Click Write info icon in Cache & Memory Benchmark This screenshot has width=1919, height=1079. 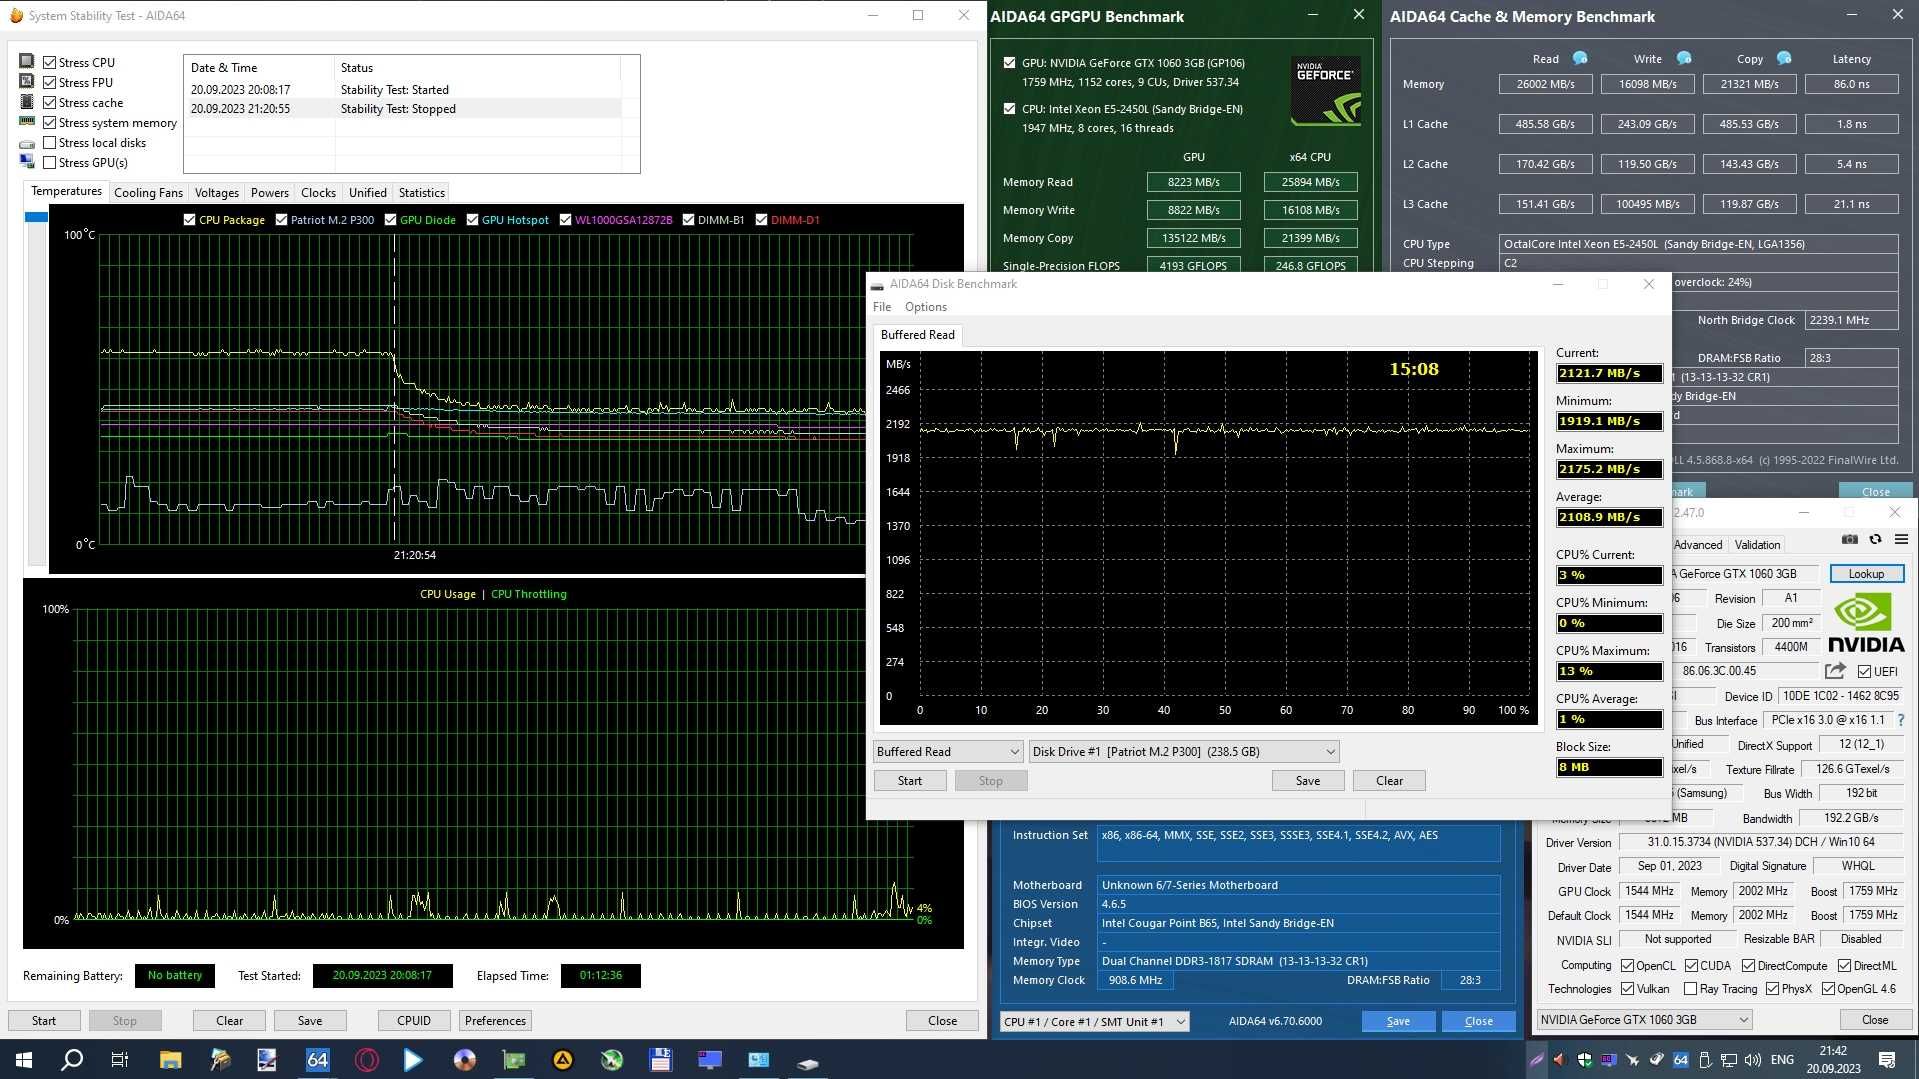coord(1684,58)
